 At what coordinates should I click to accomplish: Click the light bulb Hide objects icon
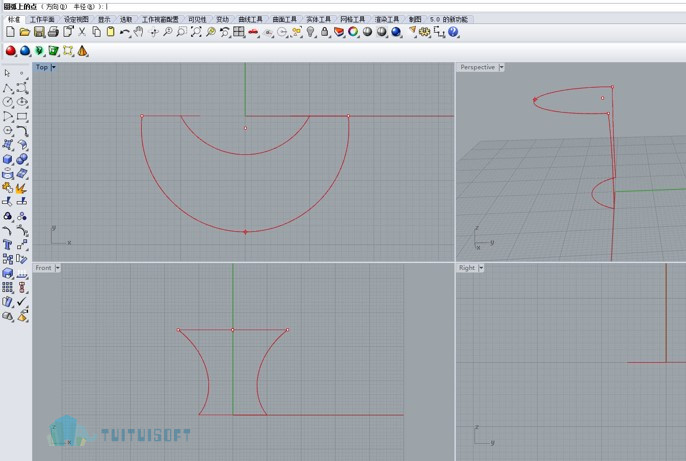click(x=310, y=32)
